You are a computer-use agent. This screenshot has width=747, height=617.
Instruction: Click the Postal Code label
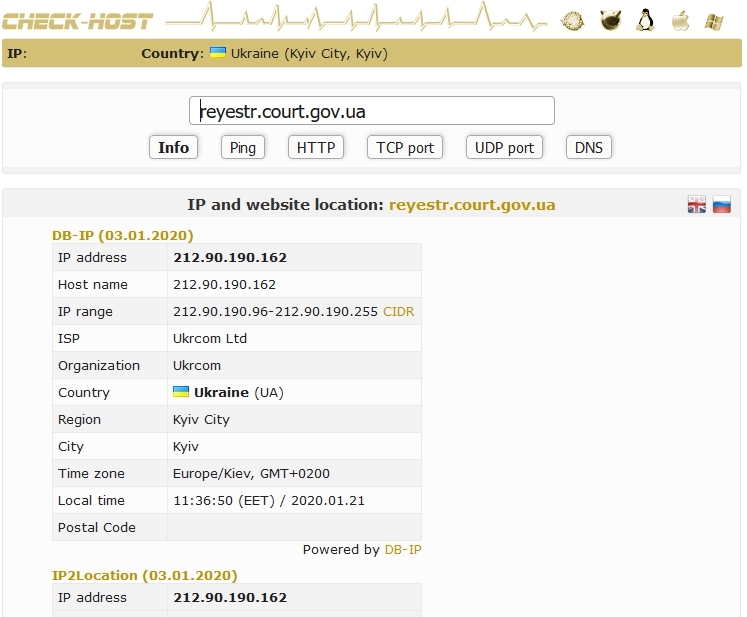pyautogui.click(x=97, y=528)
